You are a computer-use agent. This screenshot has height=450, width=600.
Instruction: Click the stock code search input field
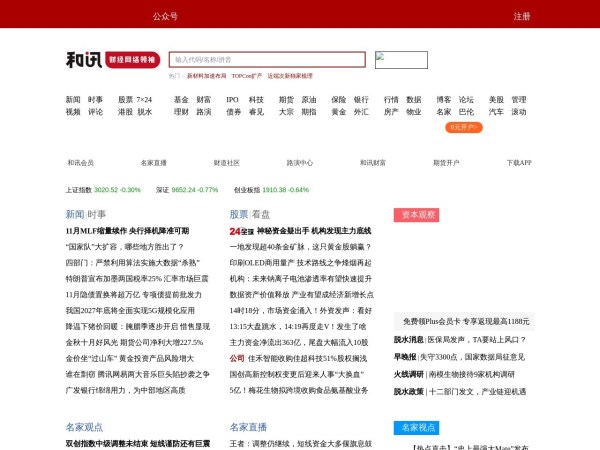click(x=266, y=60)
